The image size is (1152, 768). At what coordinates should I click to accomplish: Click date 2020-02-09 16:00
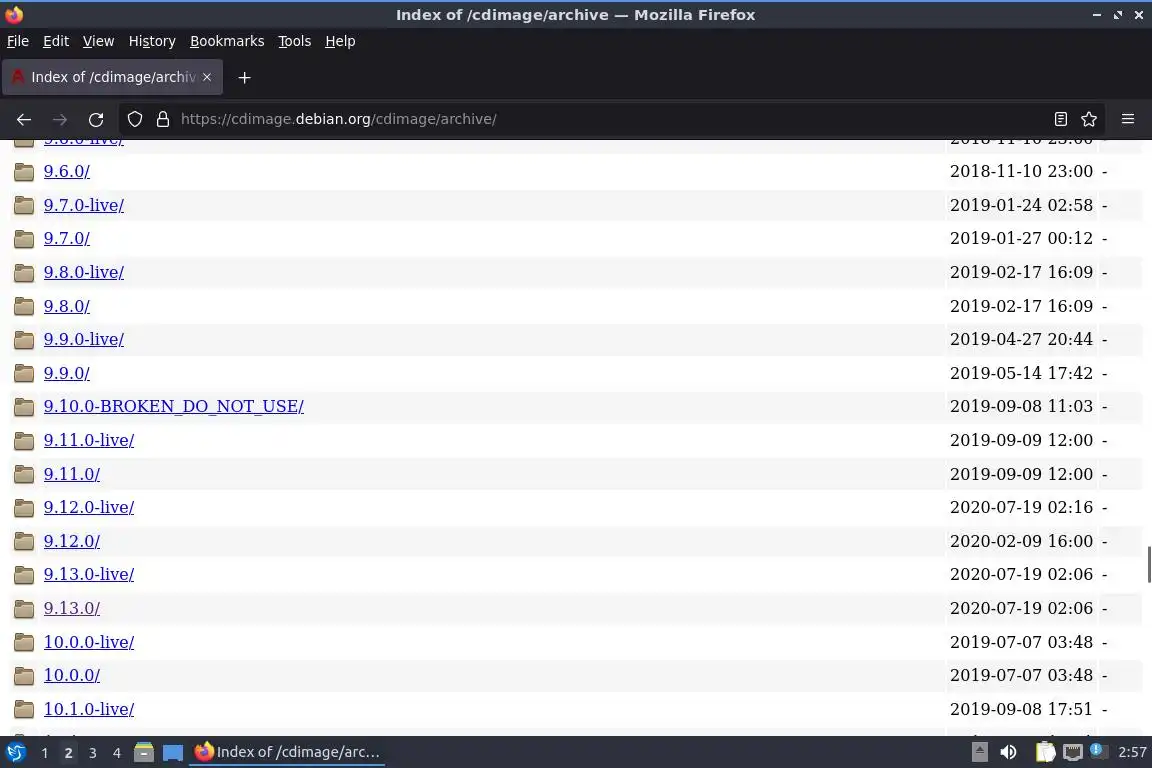[x=1021, y=541]
